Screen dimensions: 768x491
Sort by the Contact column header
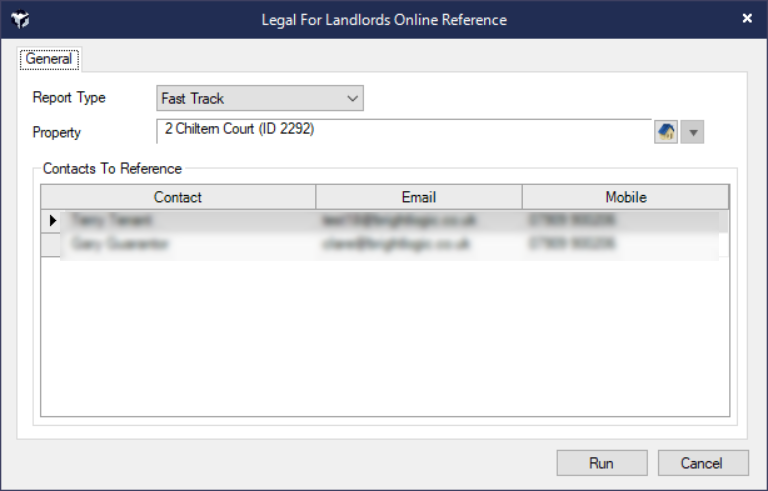point(178,197)
